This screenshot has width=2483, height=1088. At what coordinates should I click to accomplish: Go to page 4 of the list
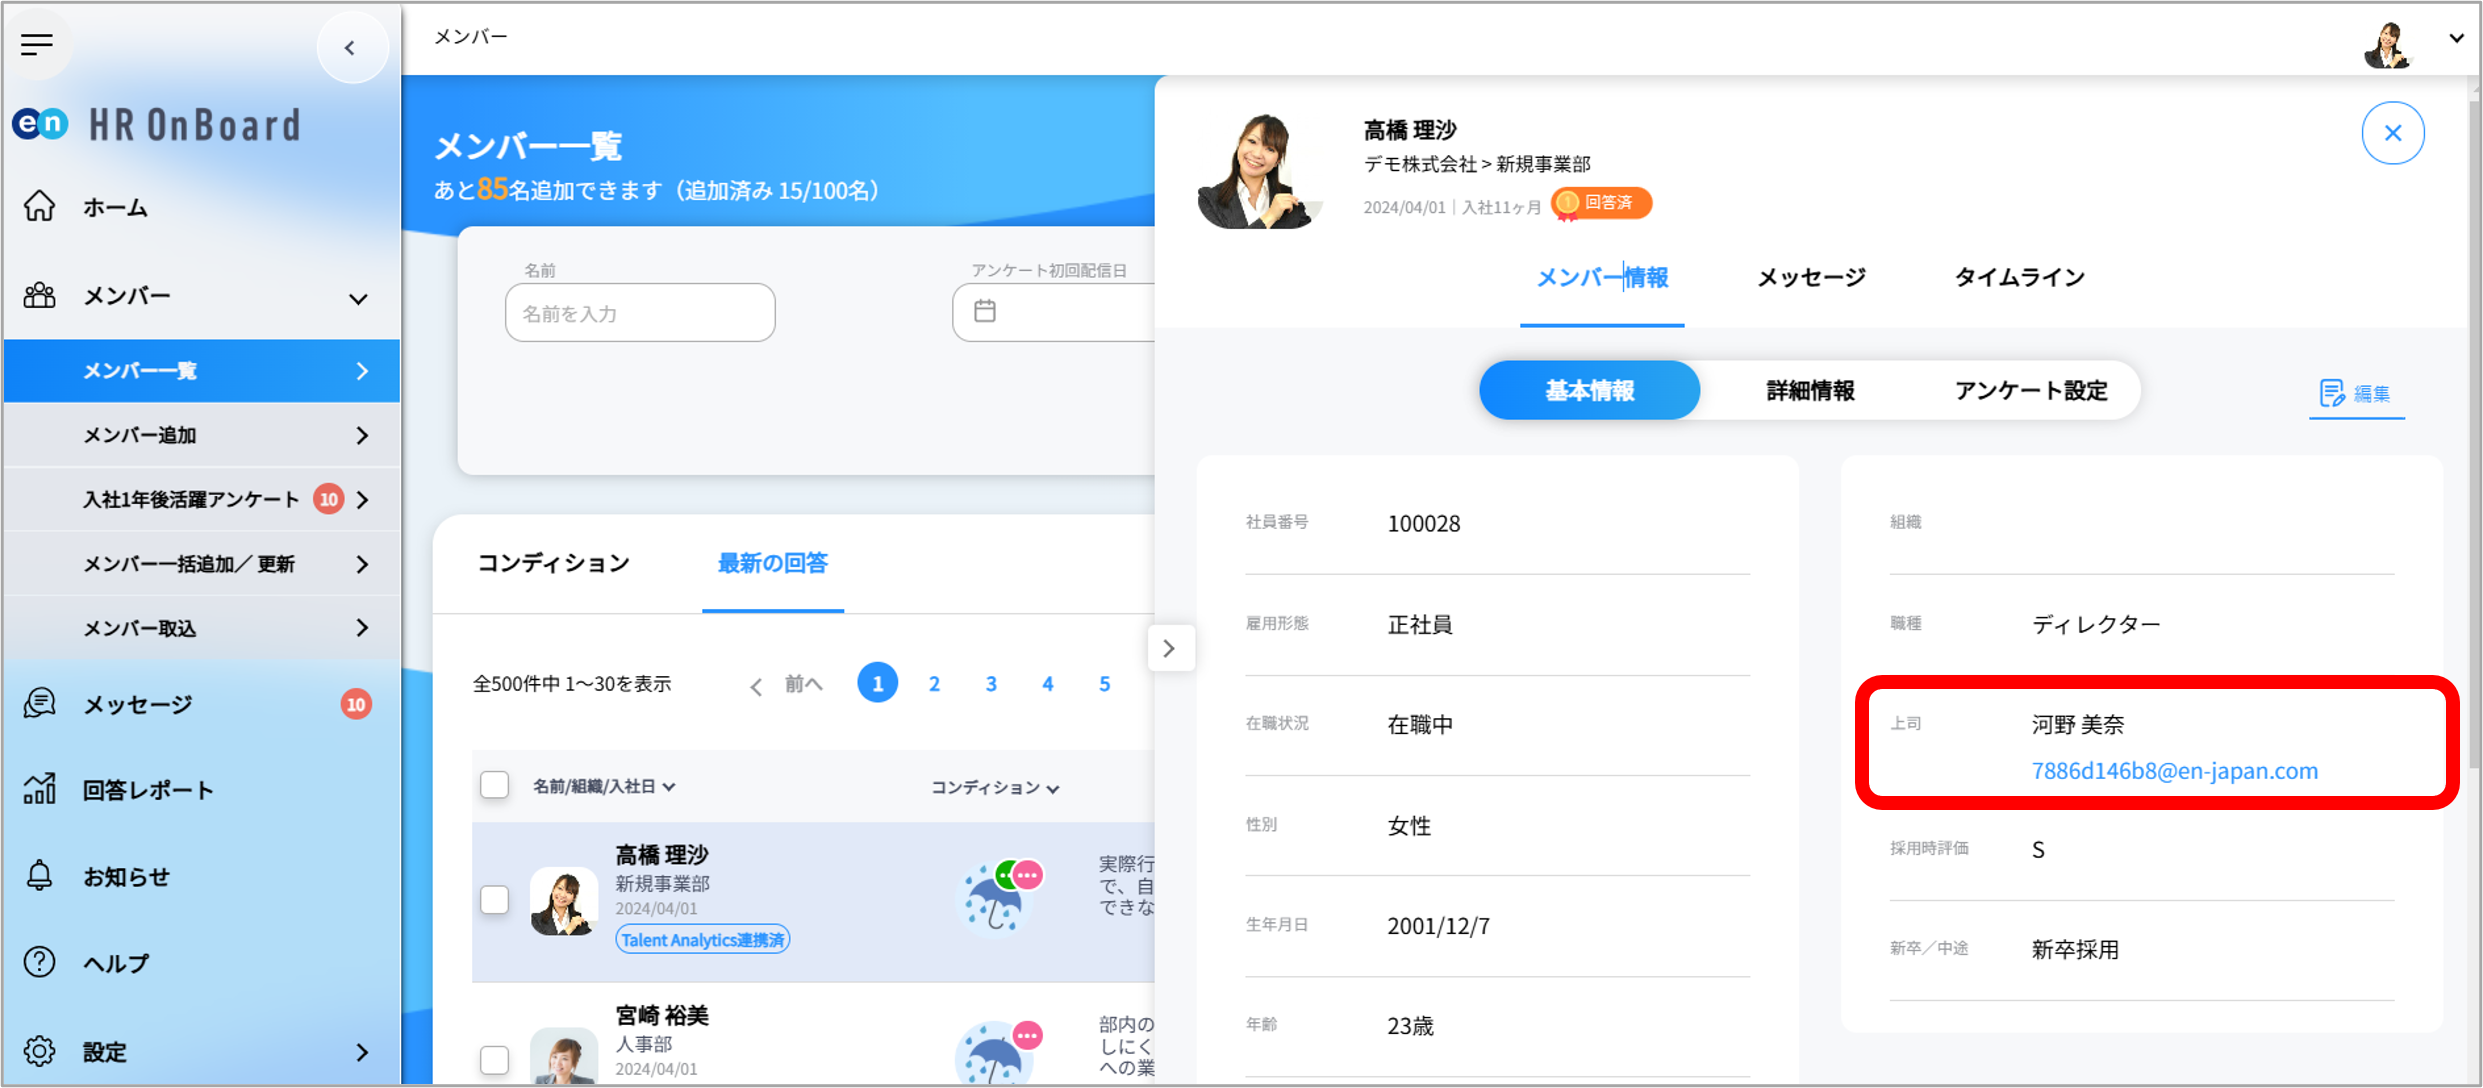point(1048,684)
